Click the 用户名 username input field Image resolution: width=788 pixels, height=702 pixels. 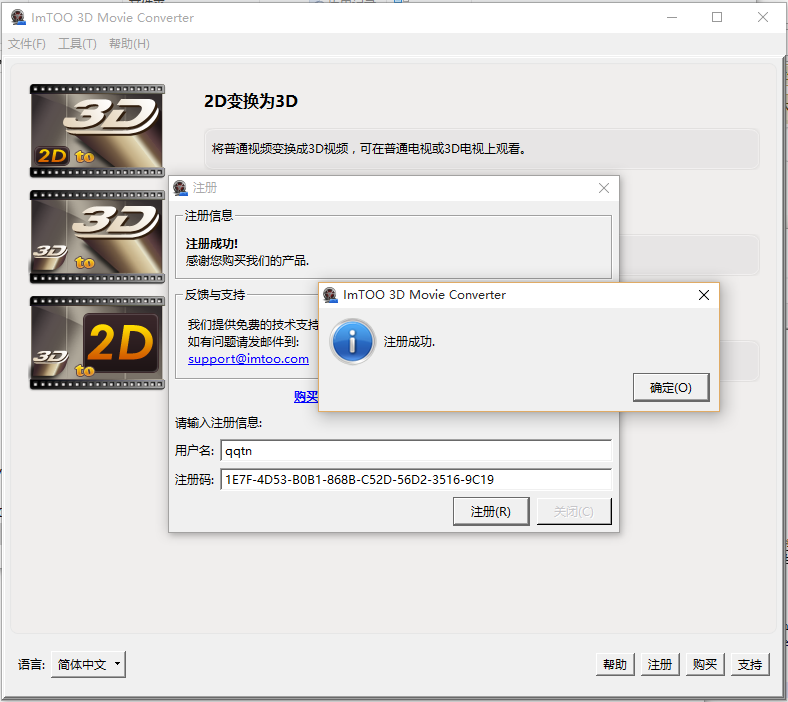coord(415,451)
